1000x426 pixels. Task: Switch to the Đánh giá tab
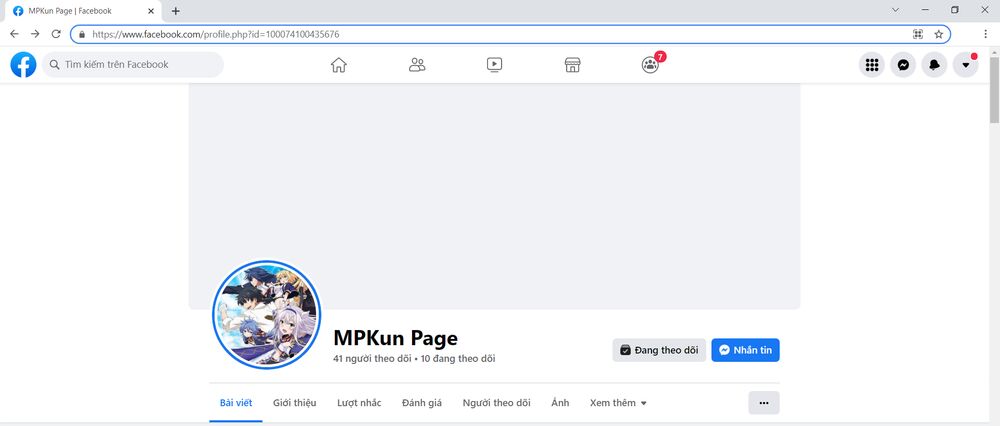421,403
